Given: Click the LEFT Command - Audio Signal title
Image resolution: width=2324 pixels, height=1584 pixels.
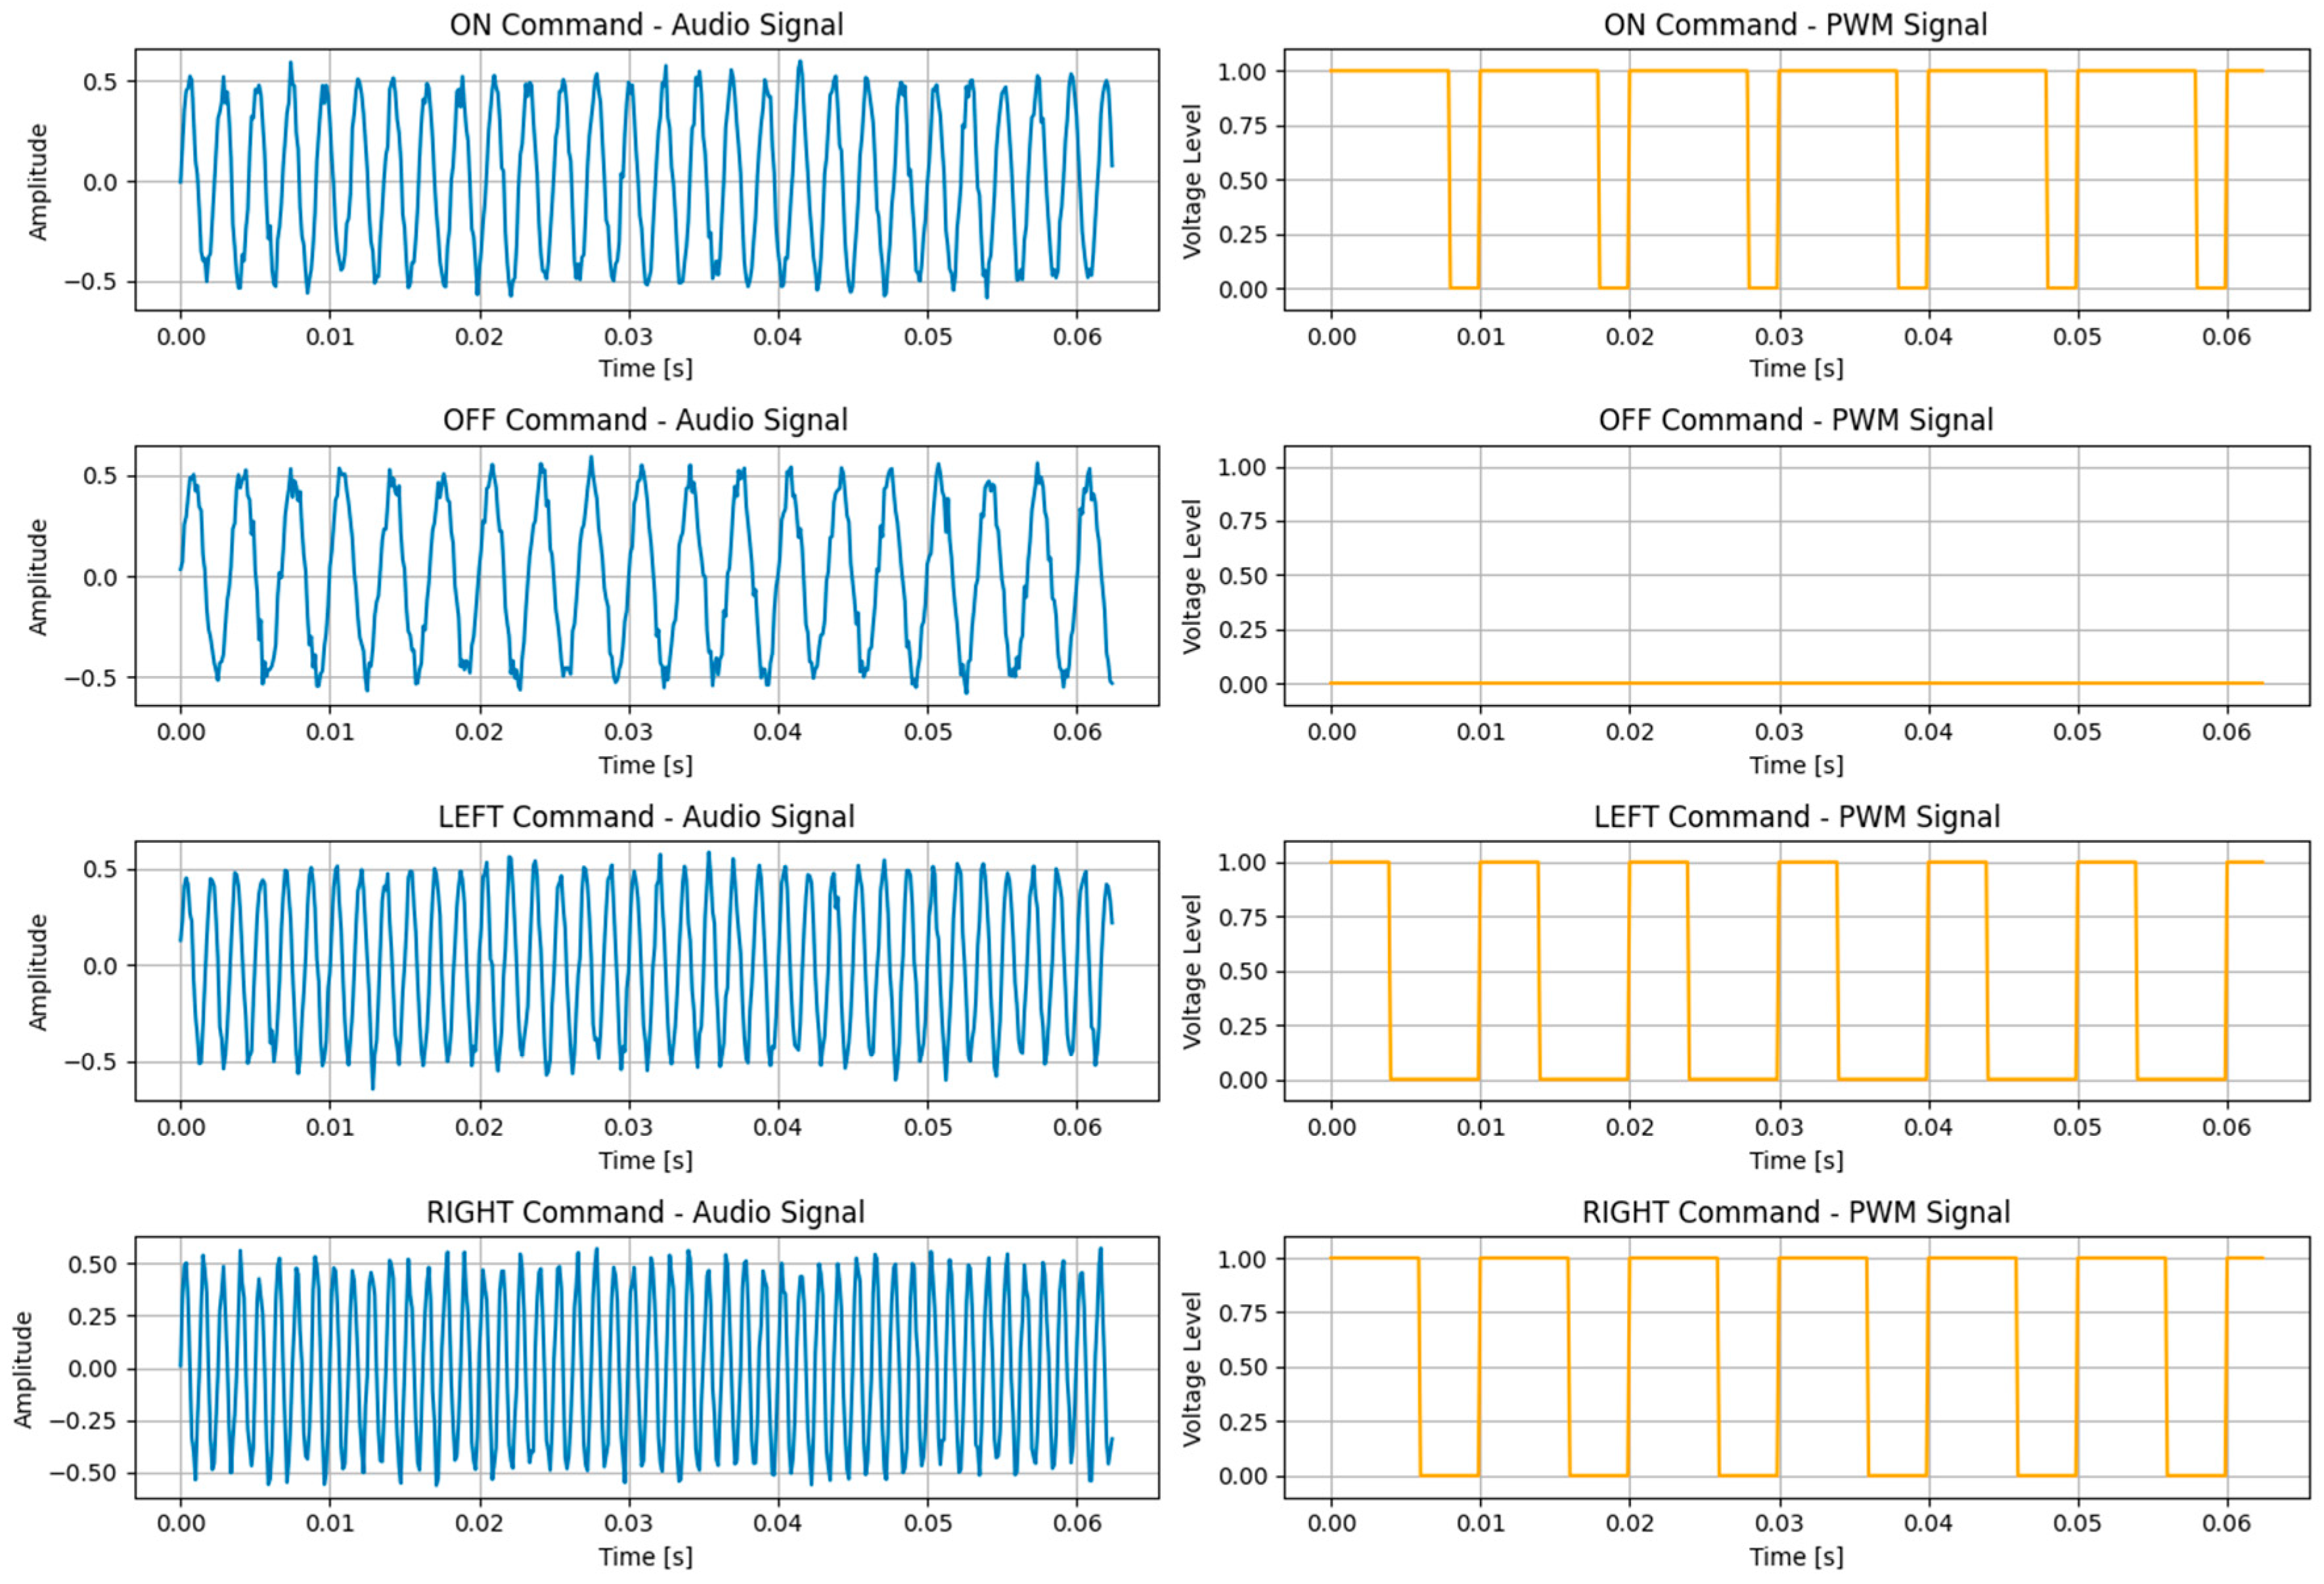Looking at the screenshot, I should (x=646, y=817).
